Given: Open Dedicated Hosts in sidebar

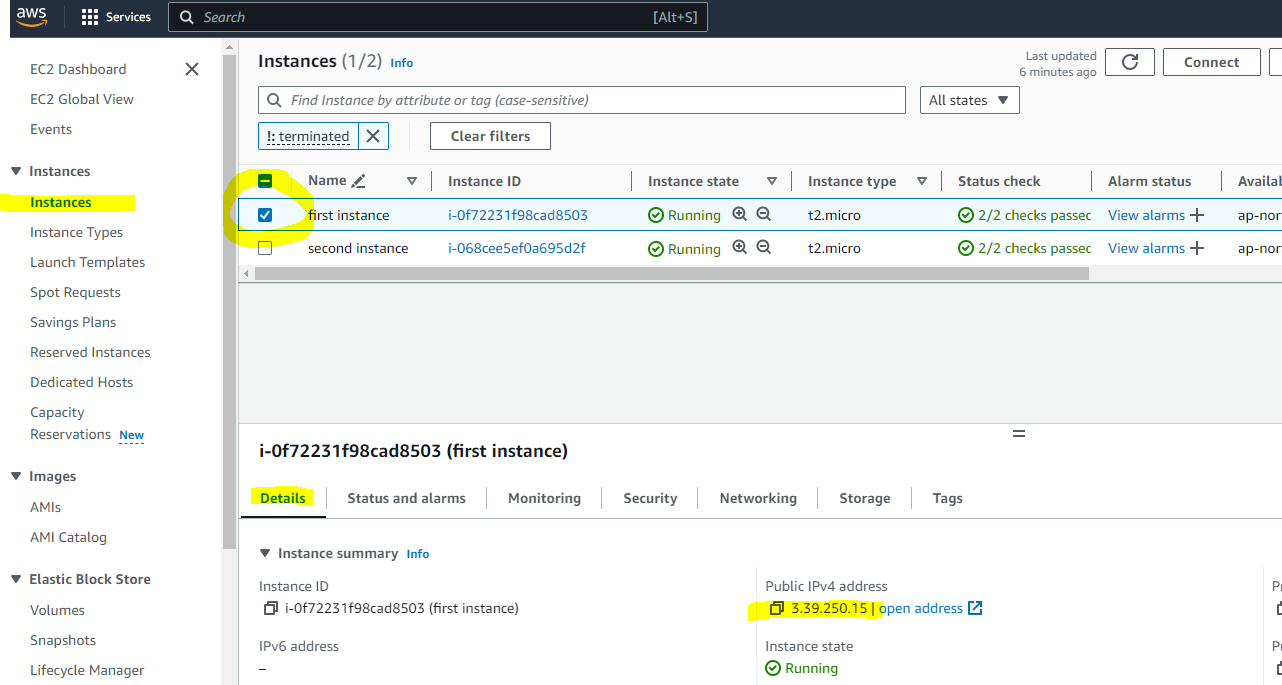Looking at the screenshot, I should 81,382.
